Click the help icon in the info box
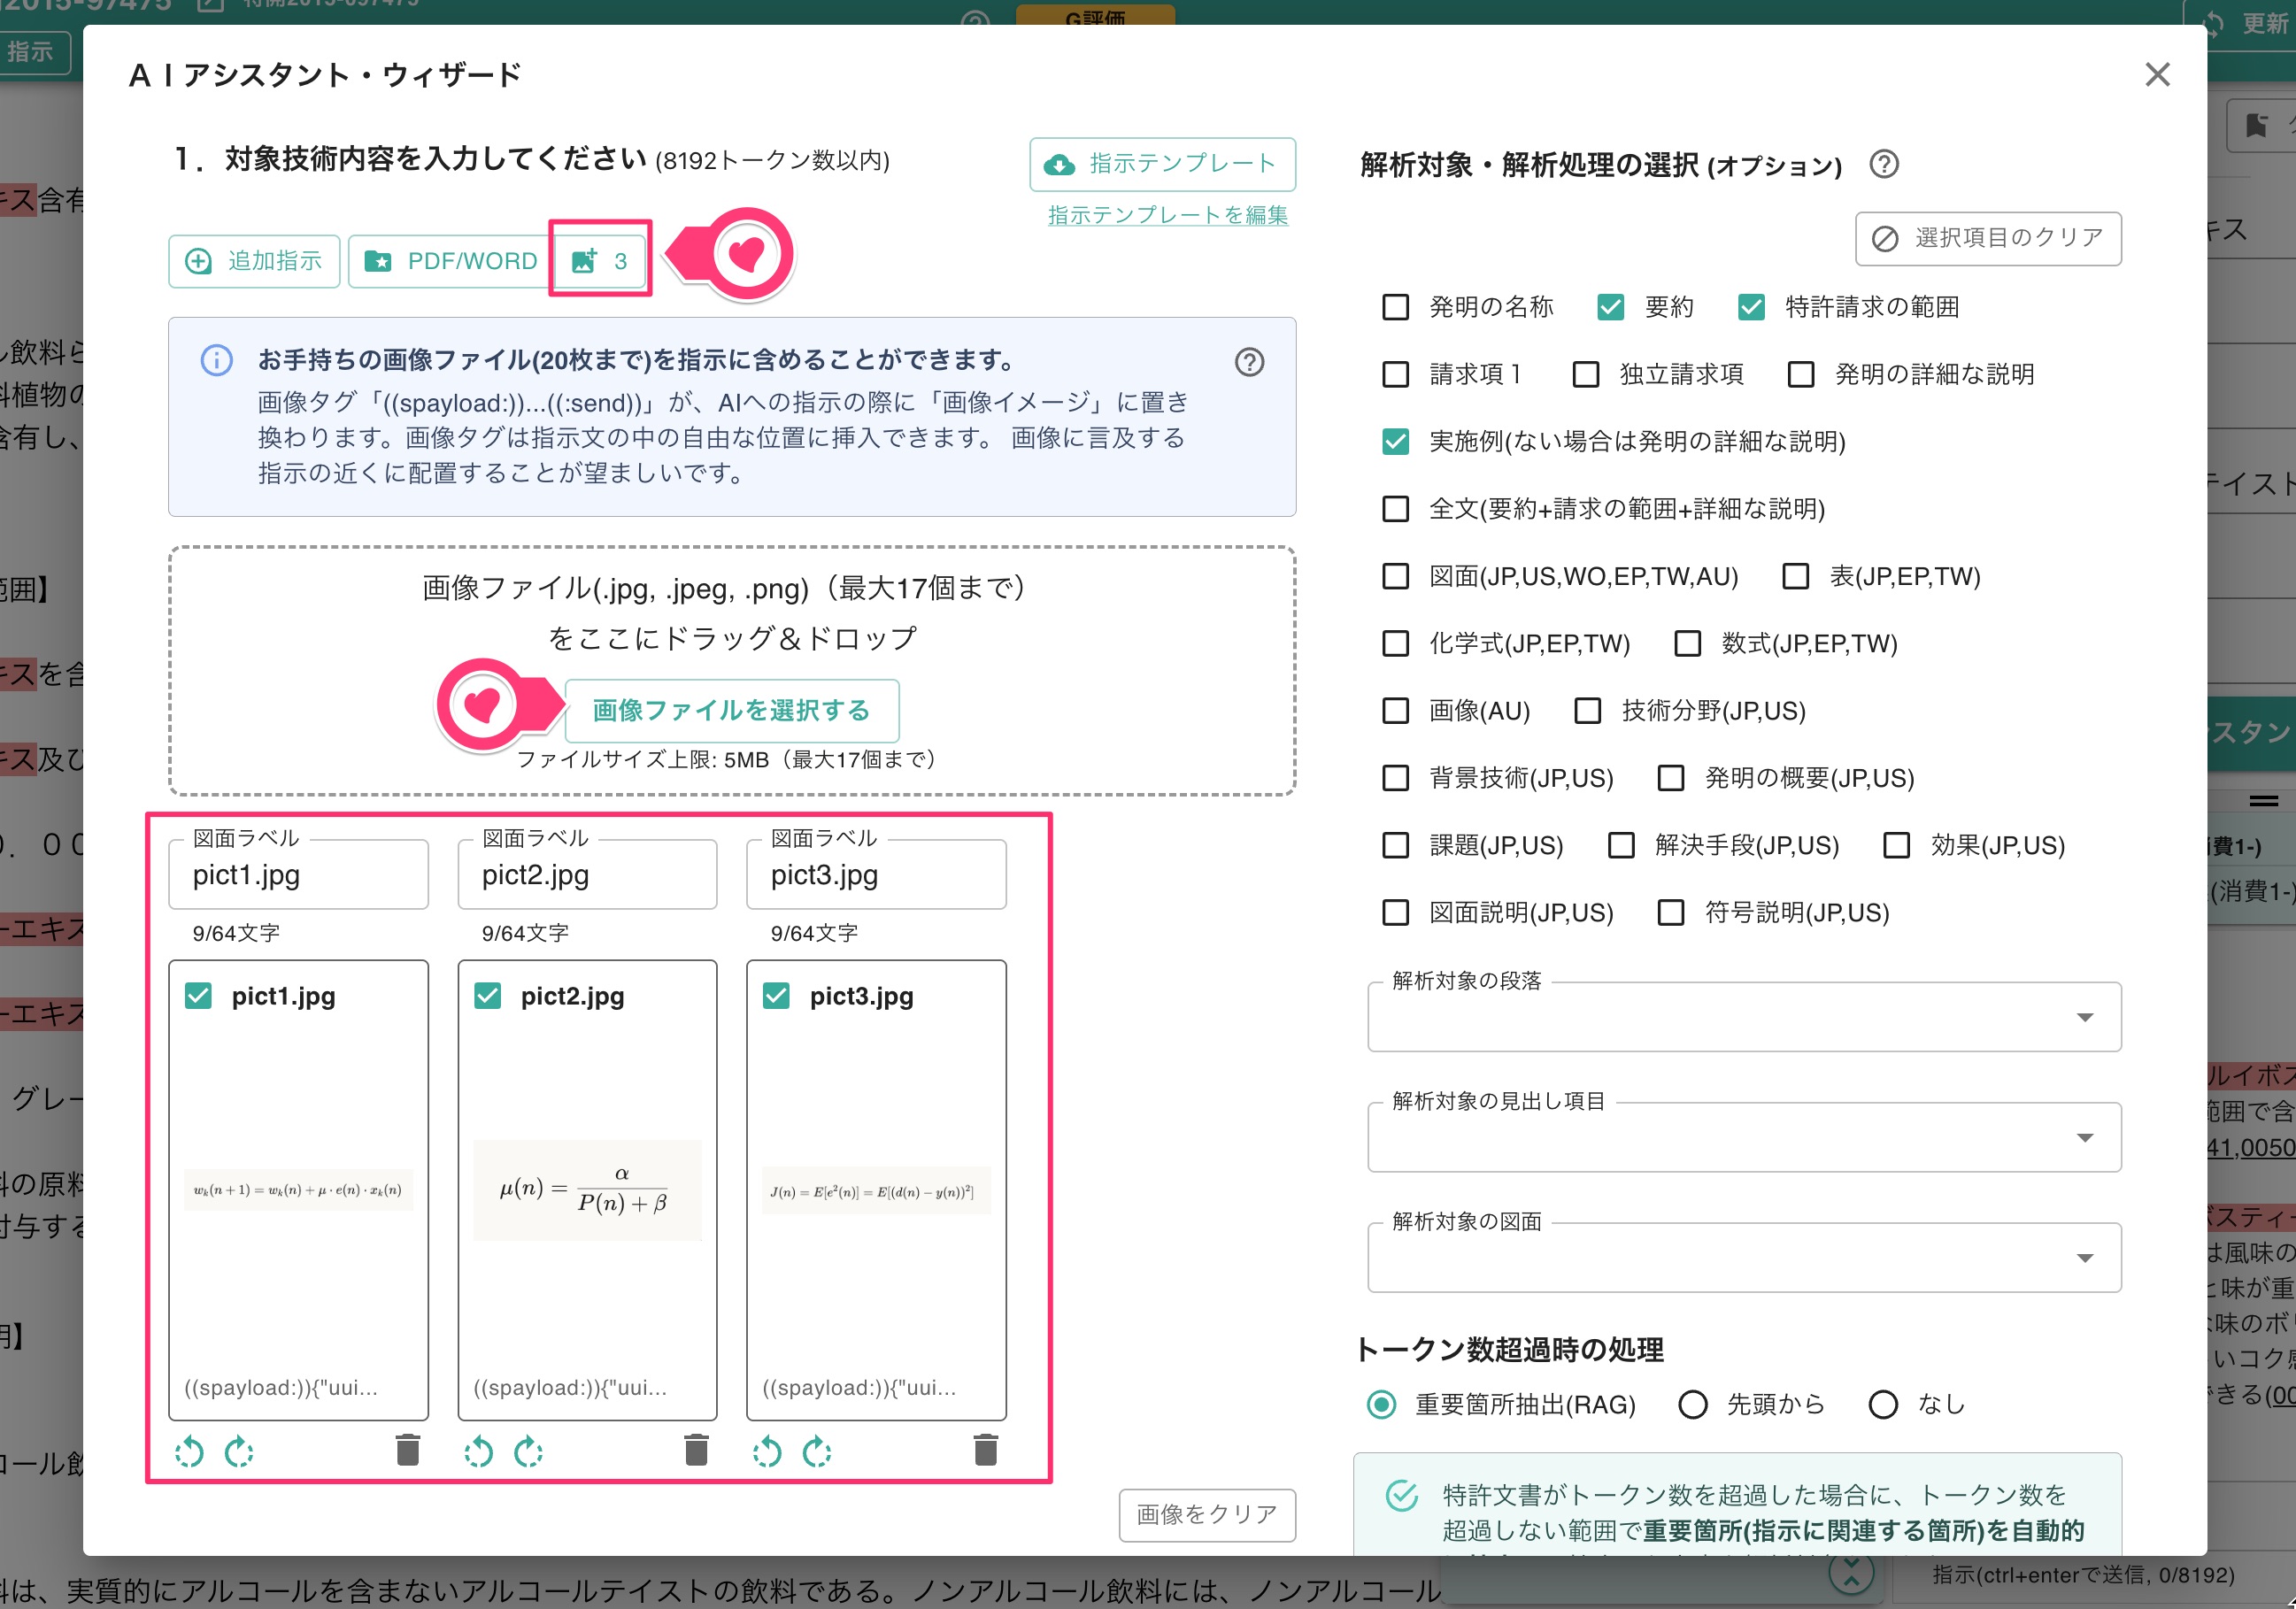 coord(1249,362)
